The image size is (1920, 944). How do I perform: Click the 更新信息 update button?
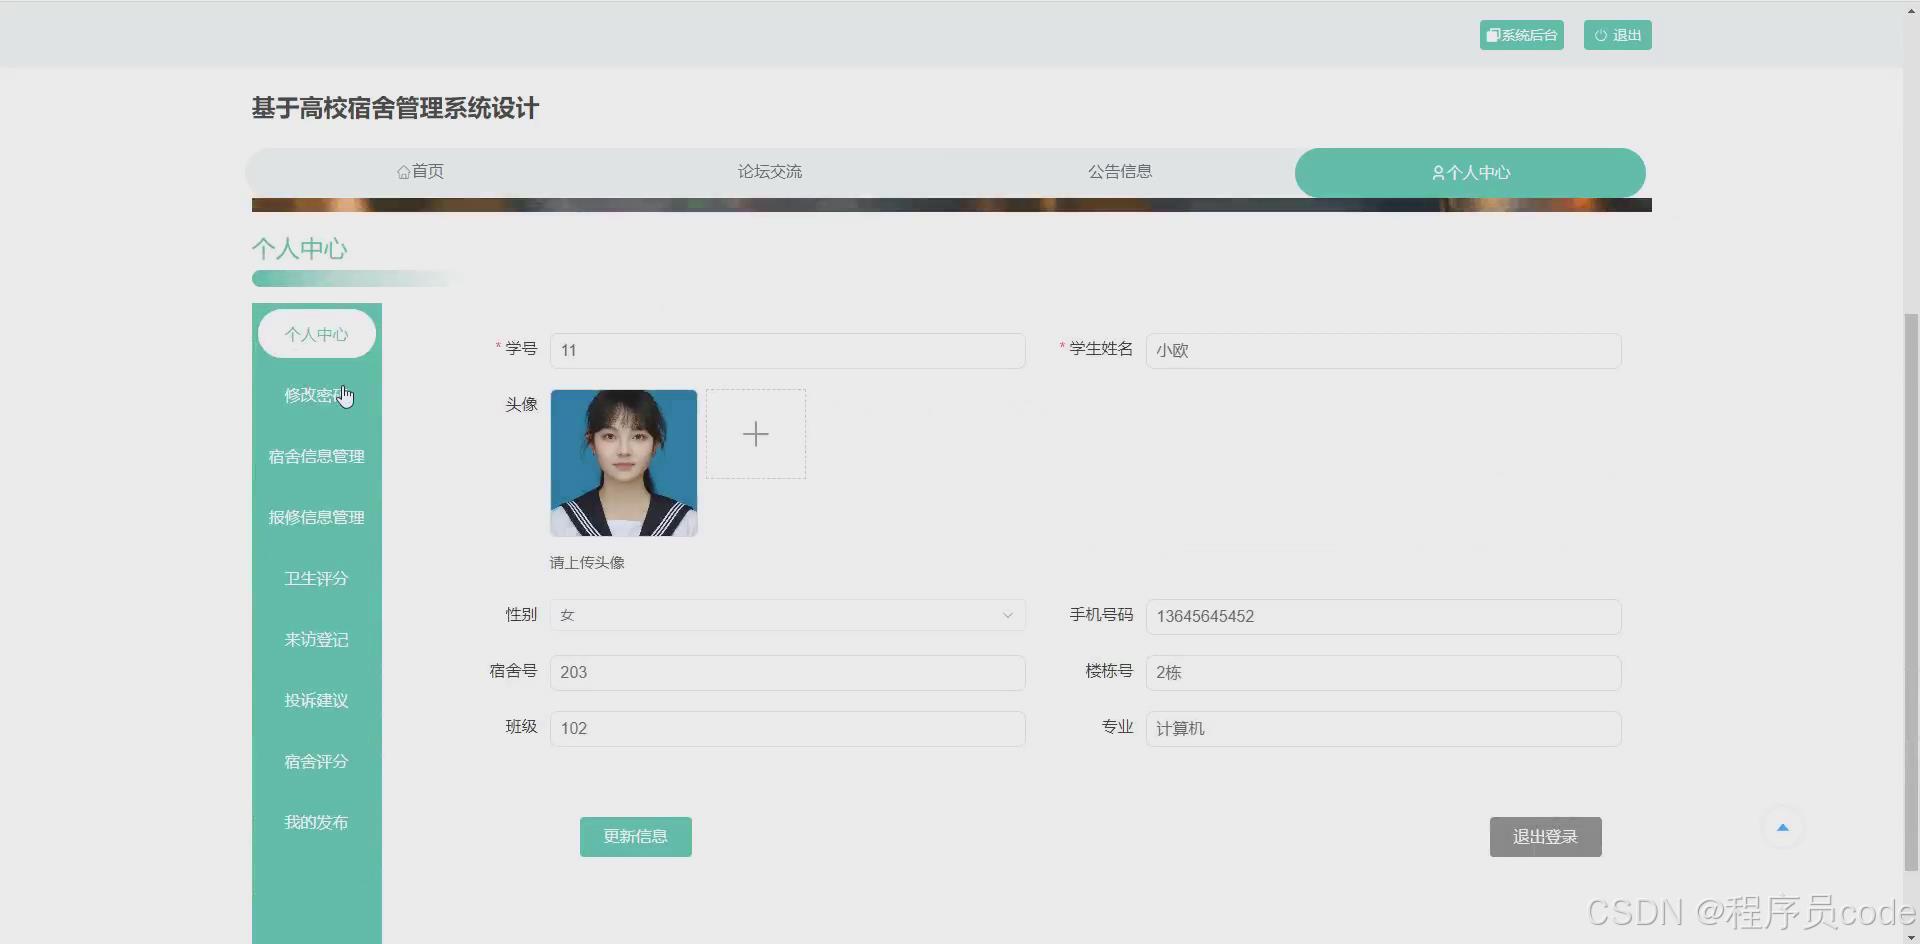tap(635, 836)
